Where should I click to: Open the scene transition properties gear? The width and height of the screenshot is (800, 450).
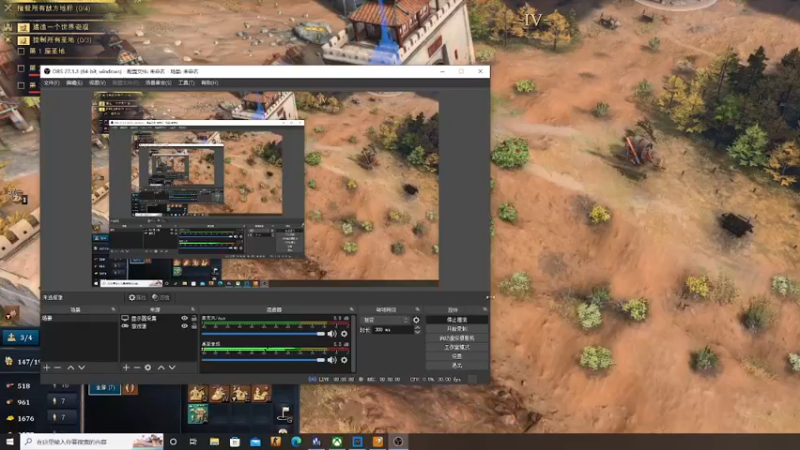(416, 320)
